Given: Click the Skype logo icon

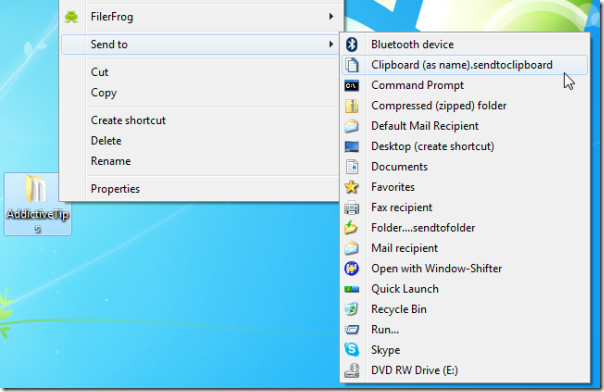Looking at the screenshot, I should pos(352,350).
